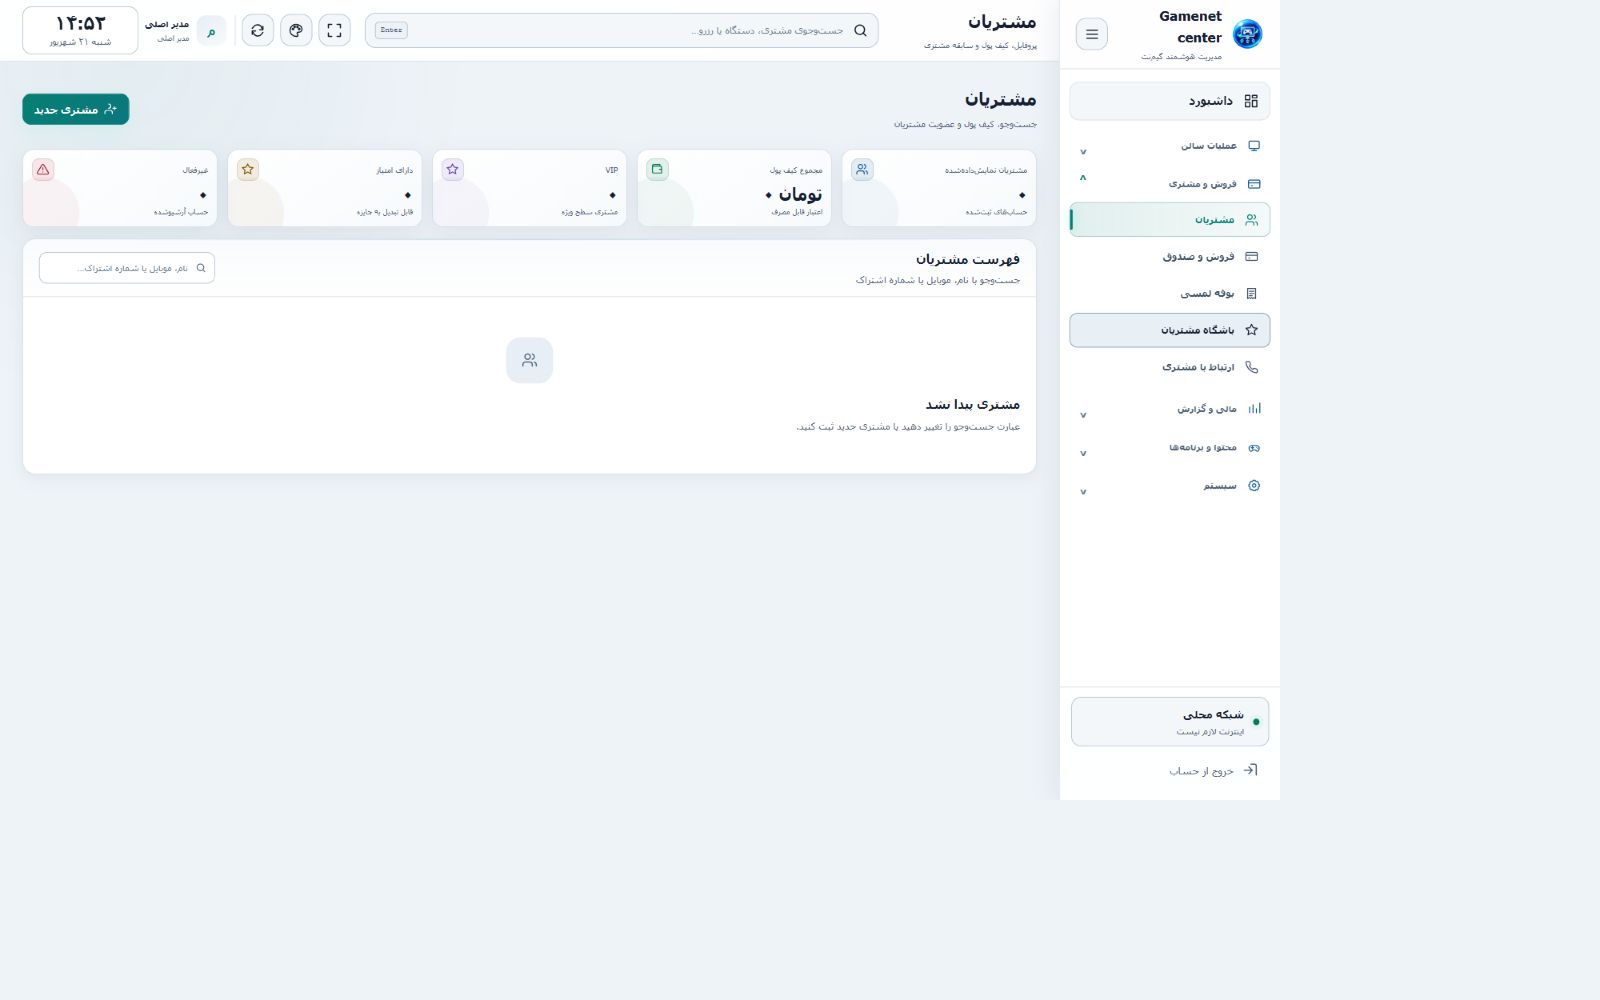Expand the مالی و گزارش section
The width and height of the screenshot is (1600, 1000).
(x=1169, y=408)
